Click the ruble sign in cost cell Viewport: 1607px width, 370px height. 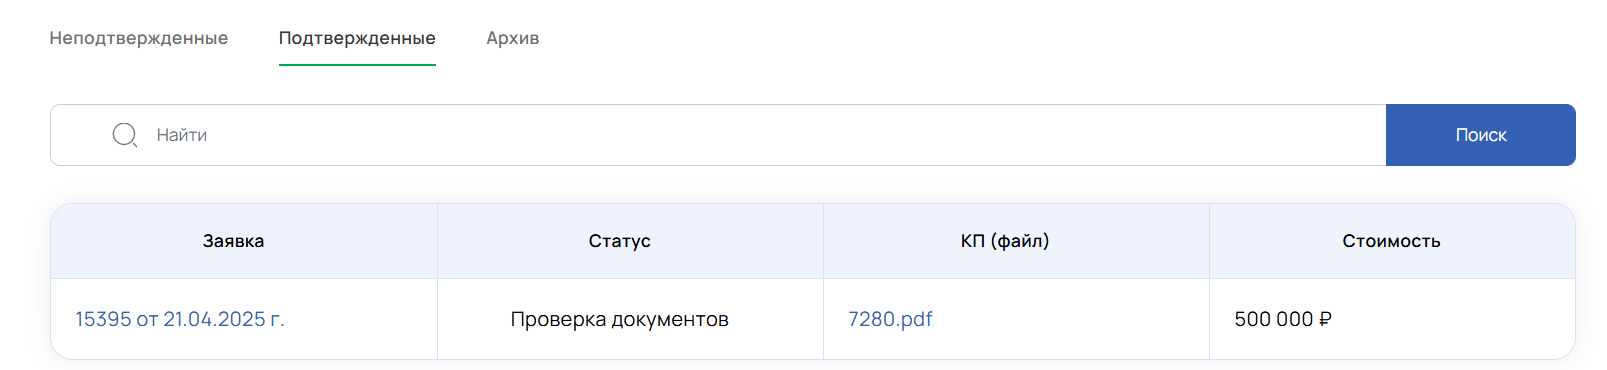click(1326, 319)
